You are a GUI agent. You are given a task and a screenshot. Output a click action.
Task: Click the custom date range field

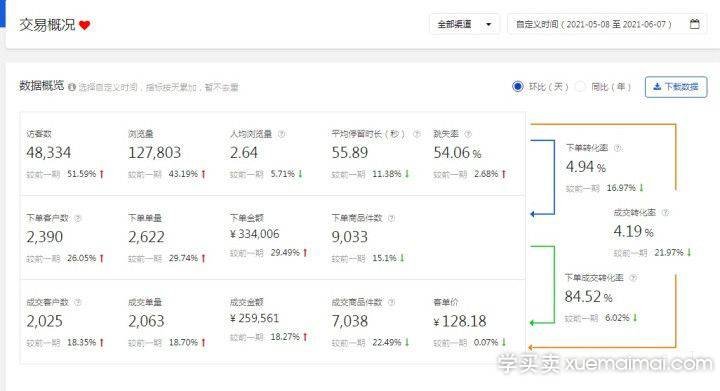pos(607,24)
